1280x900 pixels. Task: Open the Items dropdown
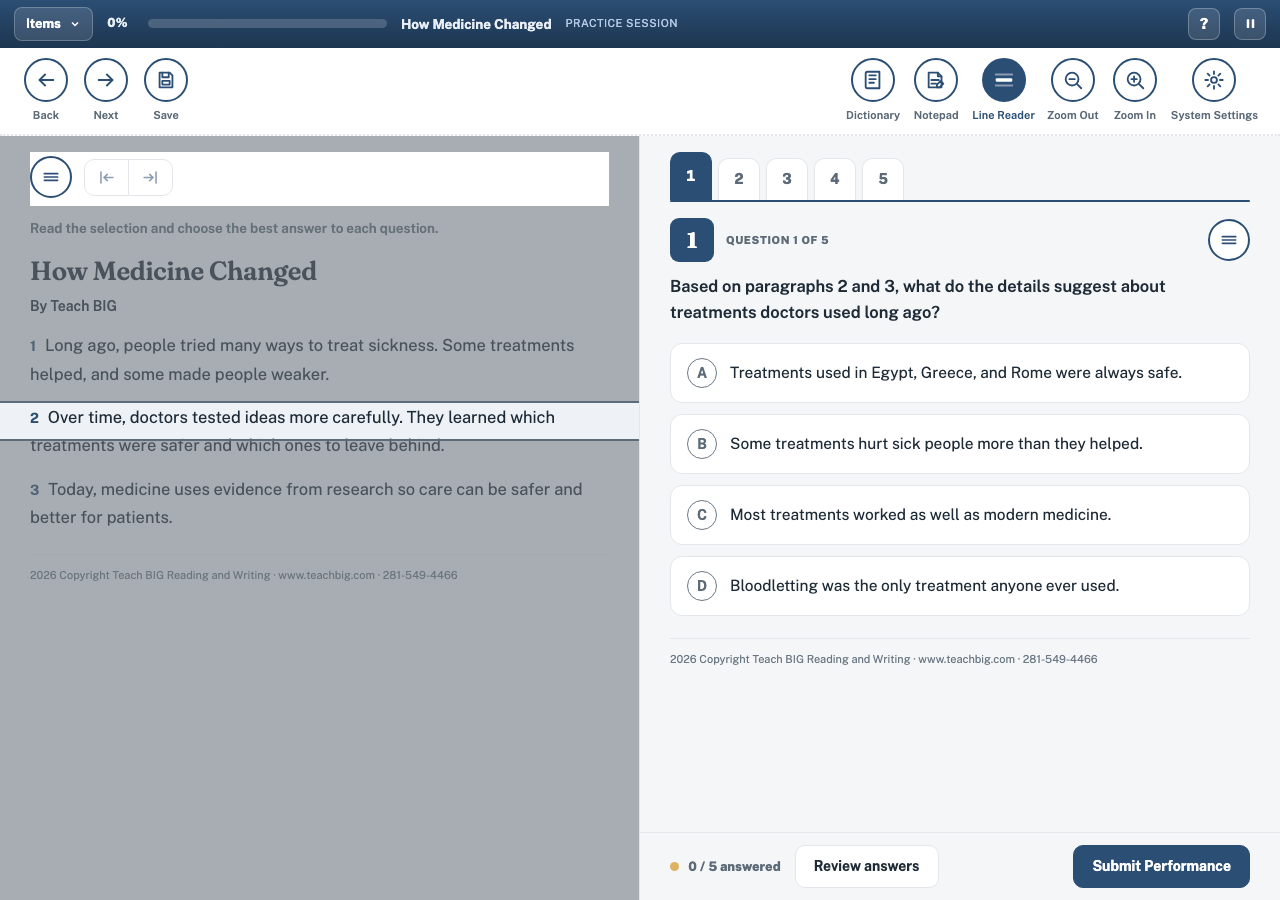tap(53, 24)
